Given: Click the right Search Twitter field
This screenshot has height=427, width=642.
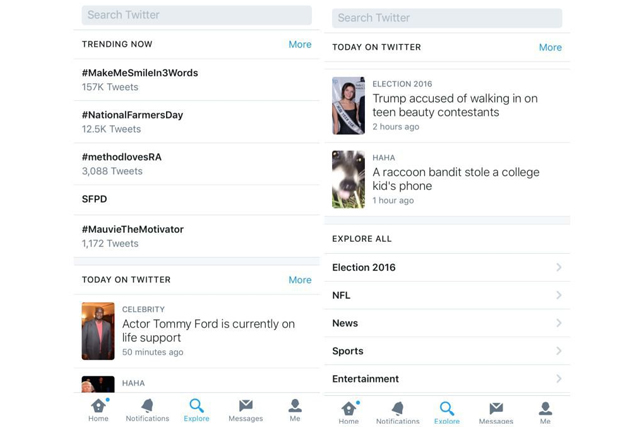Looking at the screenshot, I should click(447, 18).
